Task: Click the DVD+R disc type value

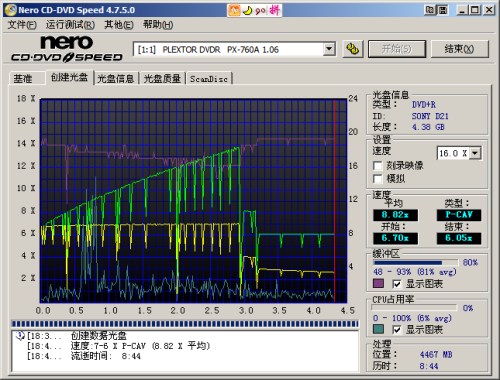Action: click(424, 105)
